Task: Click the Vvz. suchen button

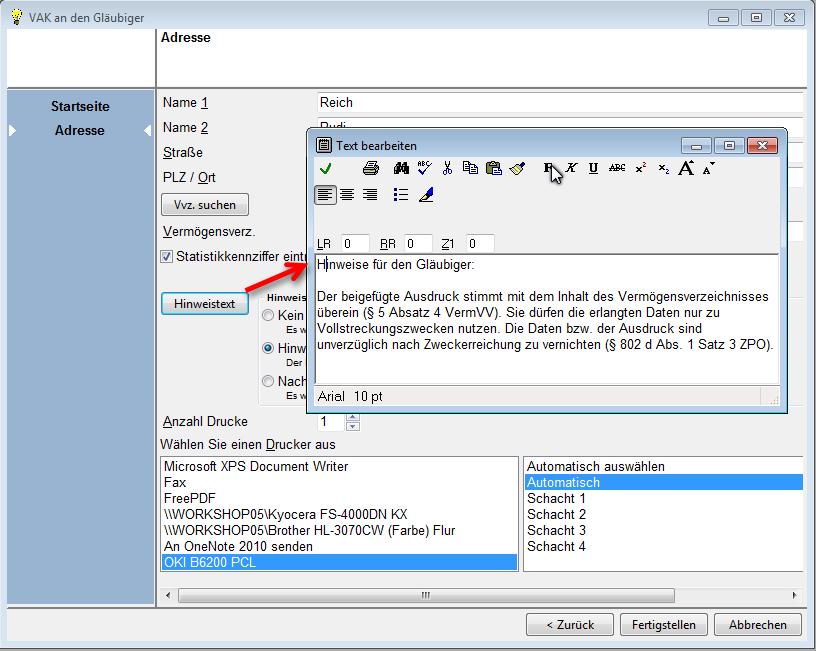Action: pos(205,205)
